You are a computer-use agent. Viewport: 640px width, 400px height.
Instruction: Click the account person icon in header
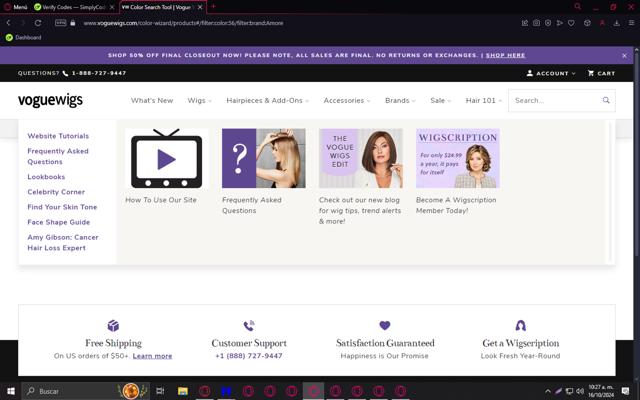click(x=529, y=73)
